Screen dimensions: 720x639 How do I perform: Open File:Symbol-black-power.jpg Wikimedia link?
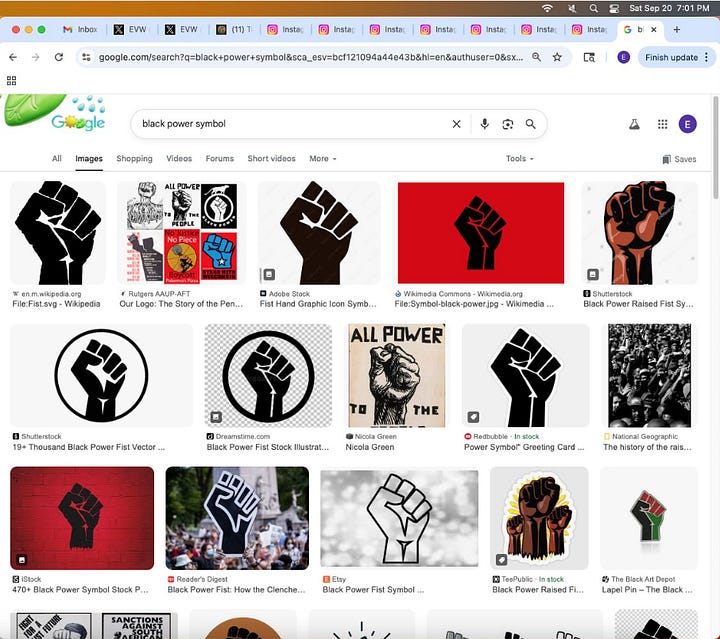(474, 304)
